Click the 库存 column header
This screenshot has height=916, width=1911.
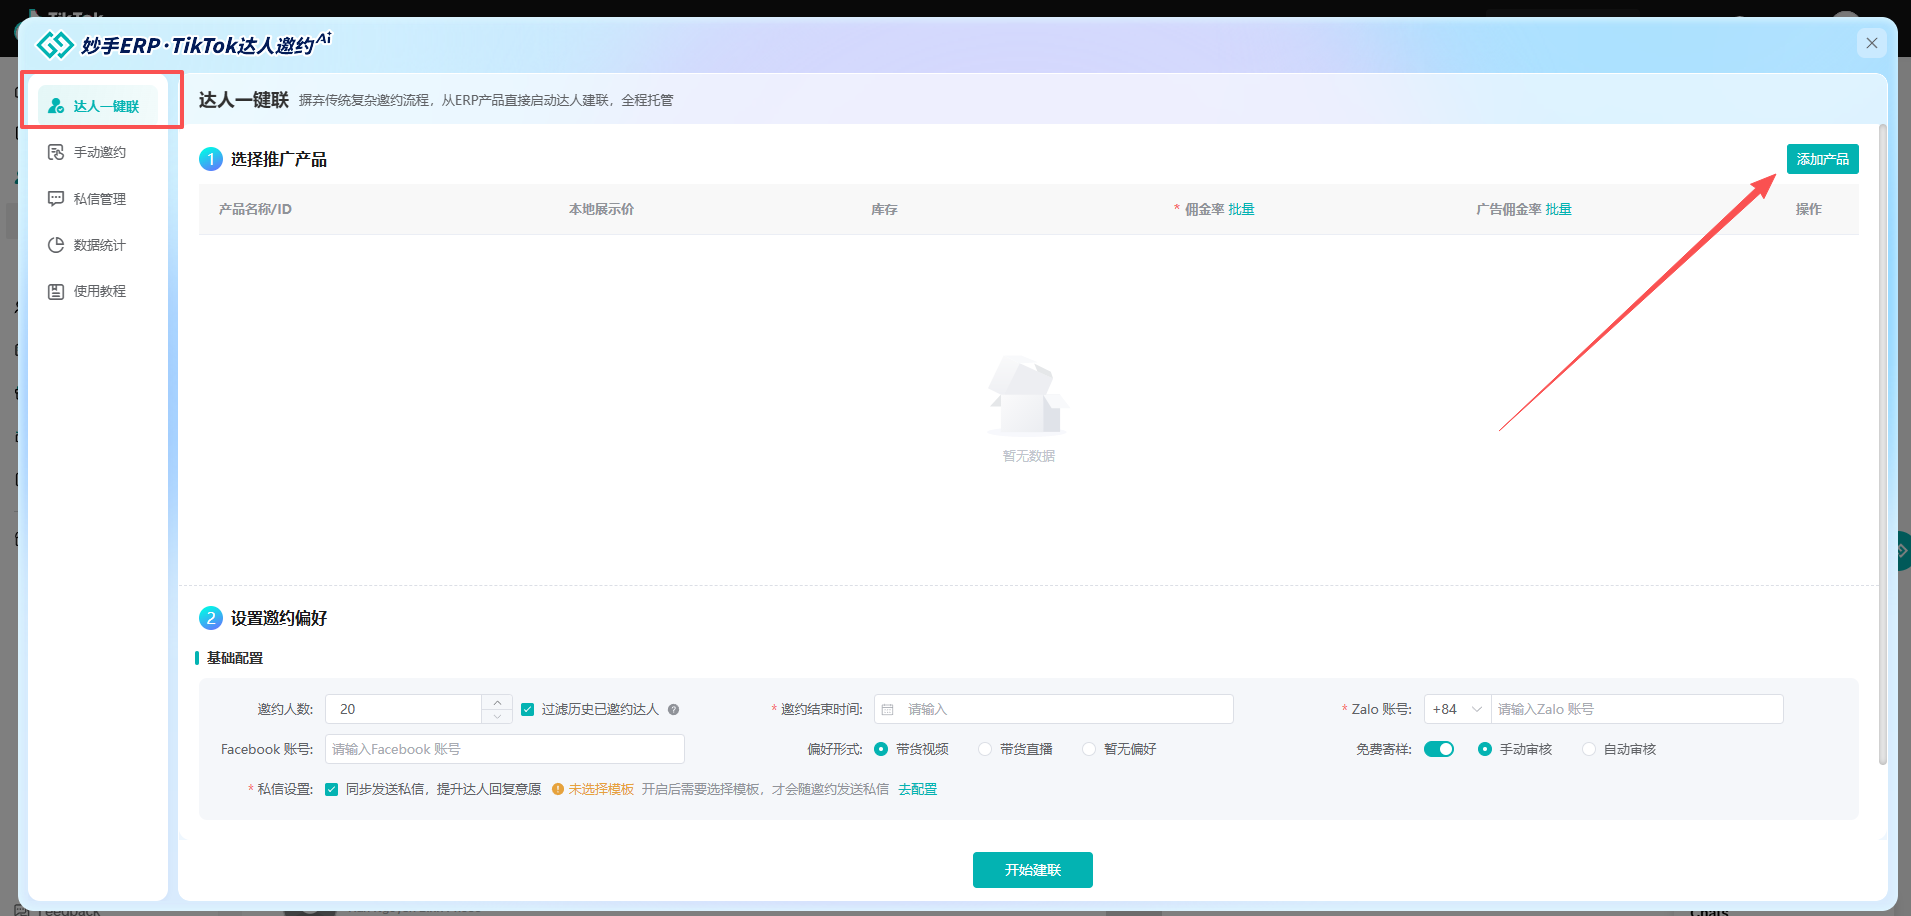click(884, 209)
